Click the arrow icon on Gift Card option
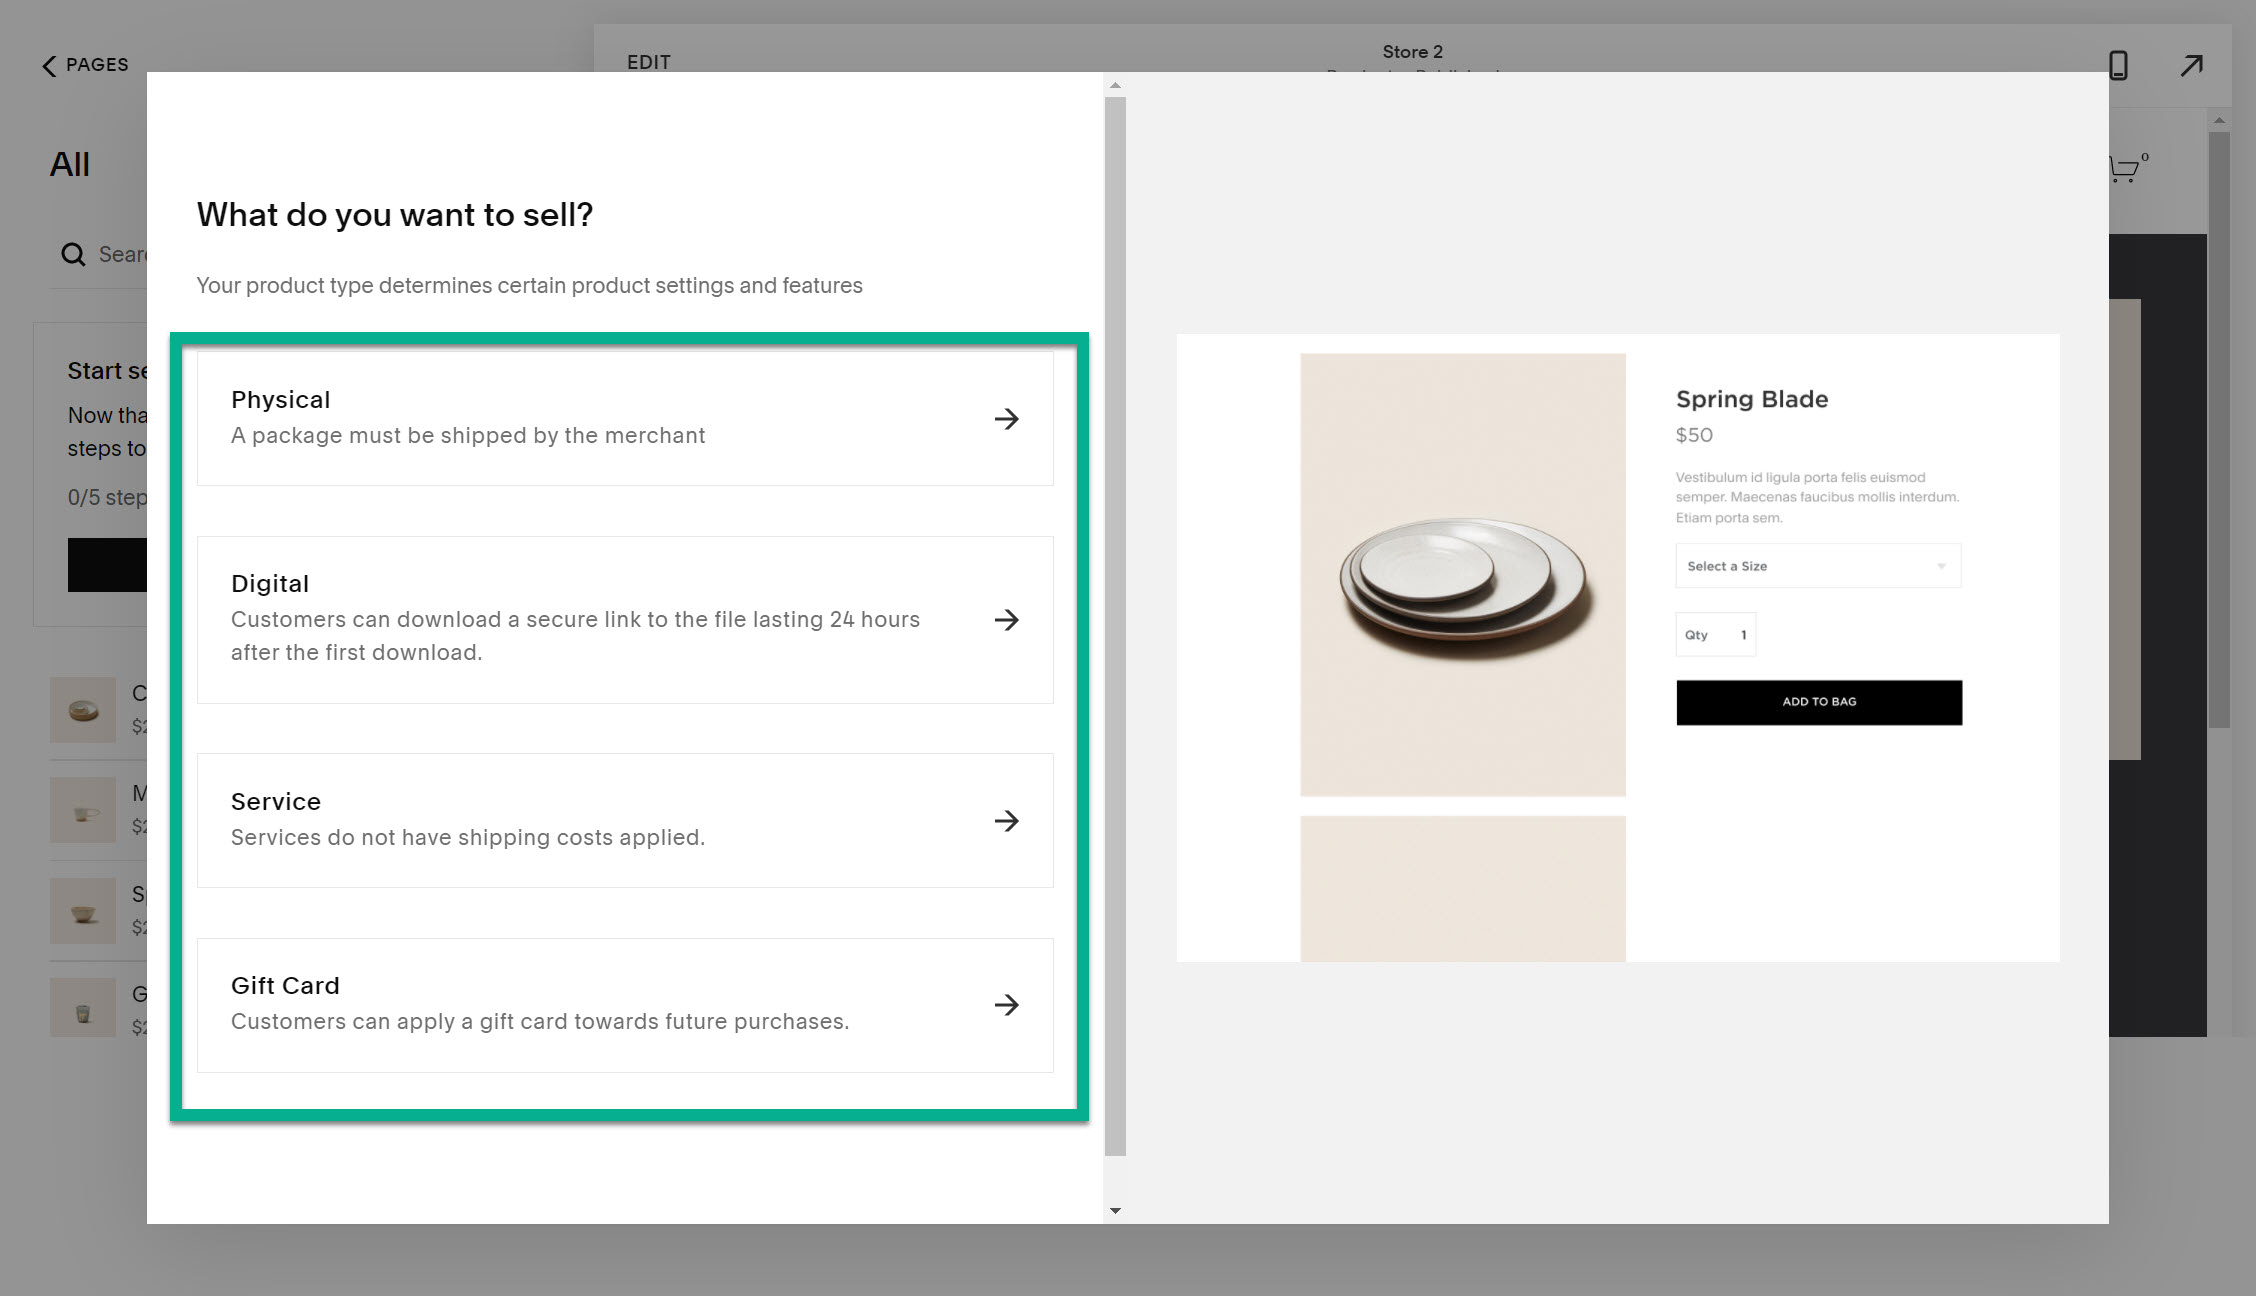Screen dimensions: 2256x1296 tap(1006, 1005)
